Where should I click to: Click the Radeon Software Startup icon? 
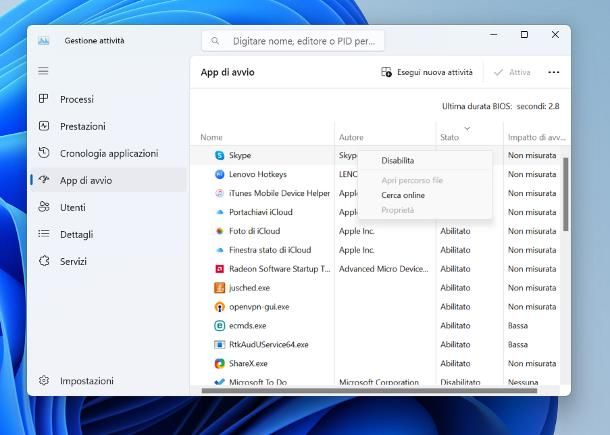[x=219, y=269]
